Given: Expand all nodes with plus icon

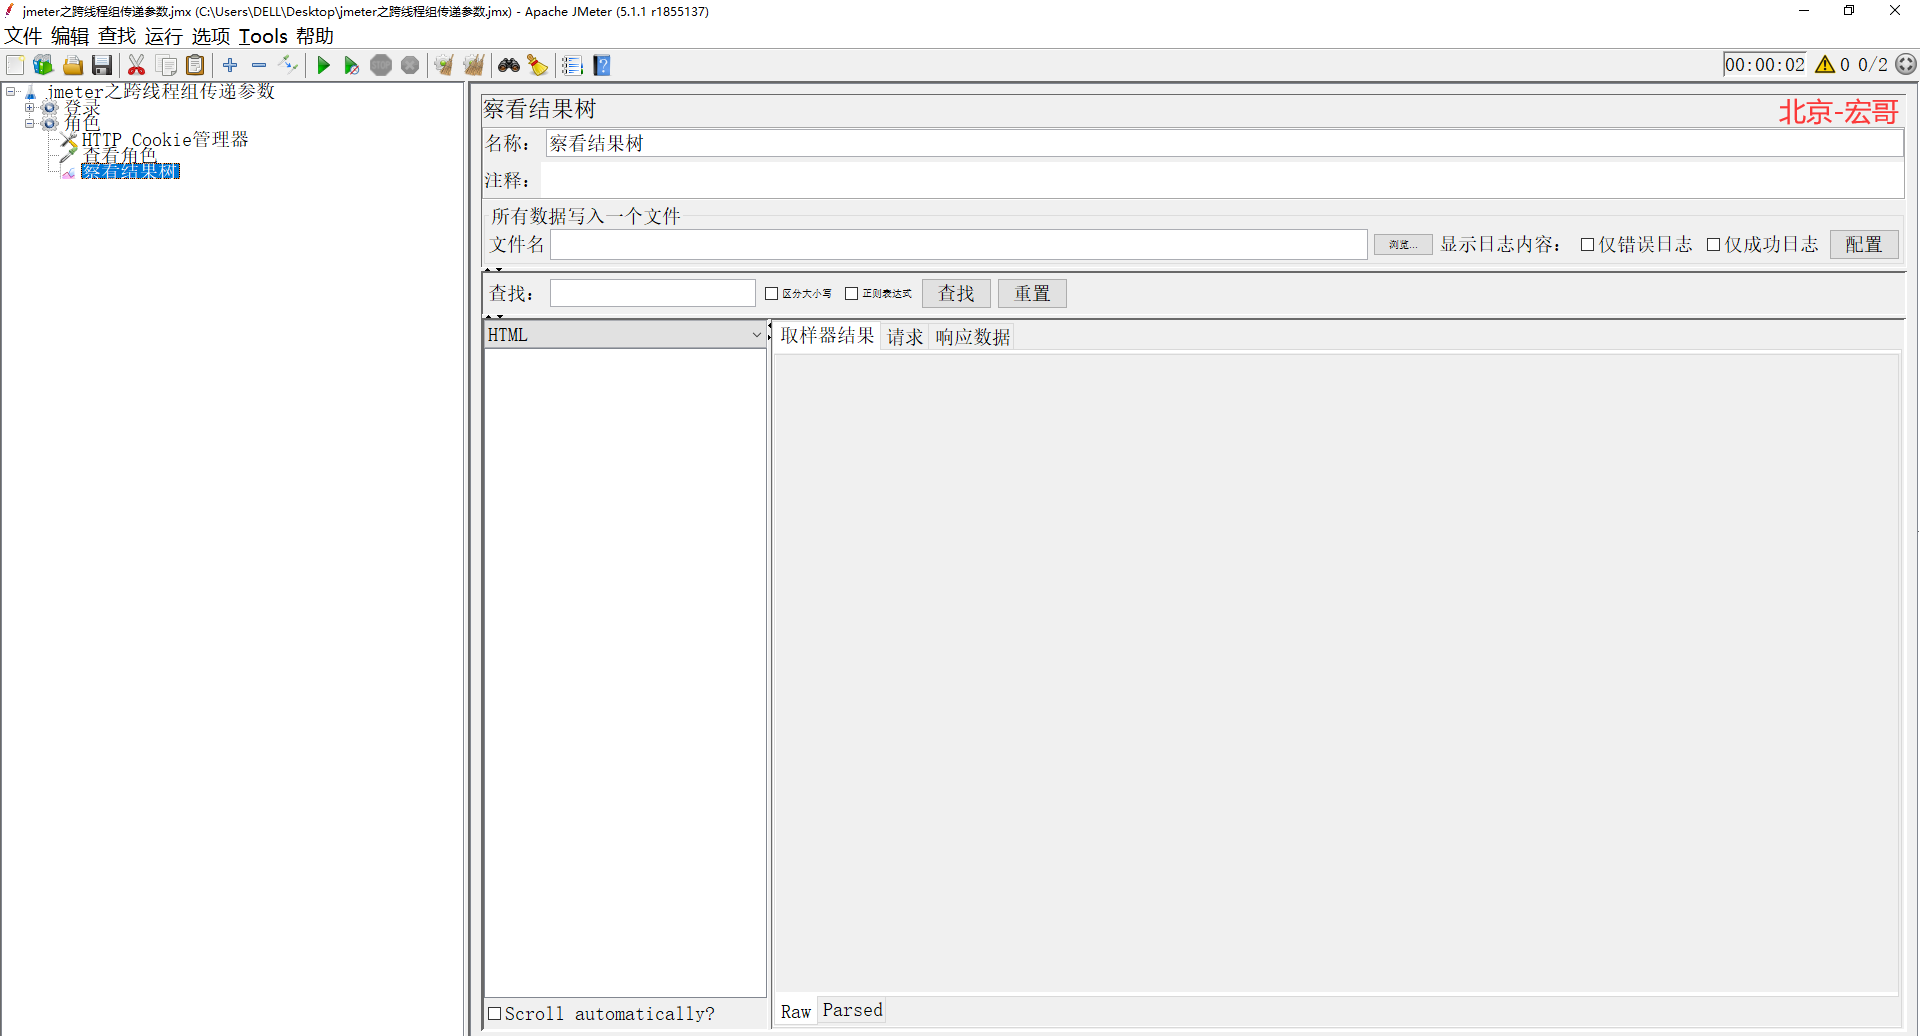Looking at the screenshot, I should [x=230, y=65].
